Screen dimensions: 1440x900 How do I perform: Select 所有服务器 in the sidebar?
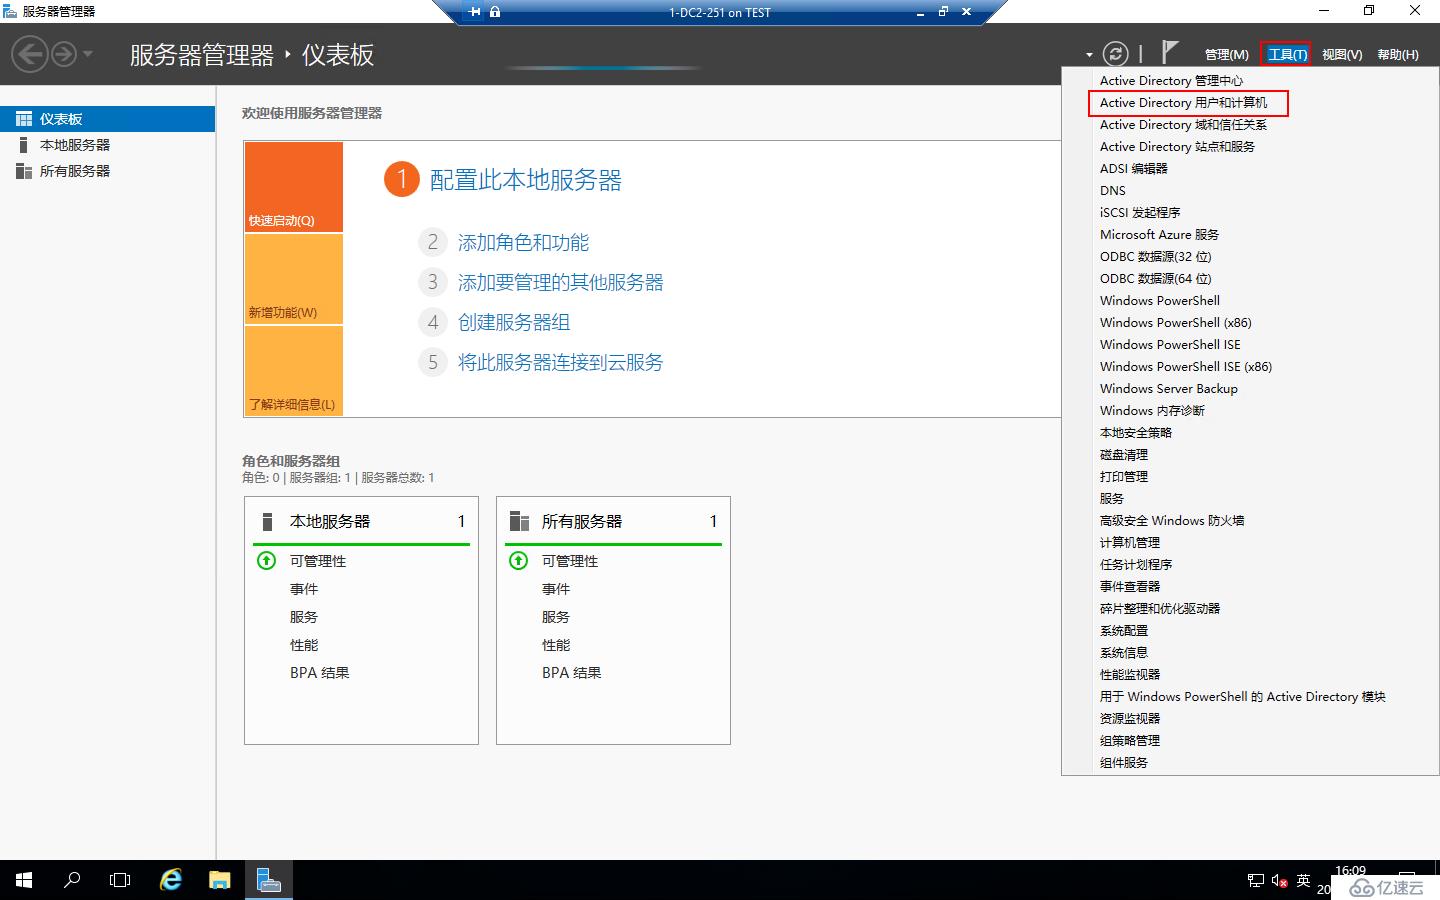point(107,171)
